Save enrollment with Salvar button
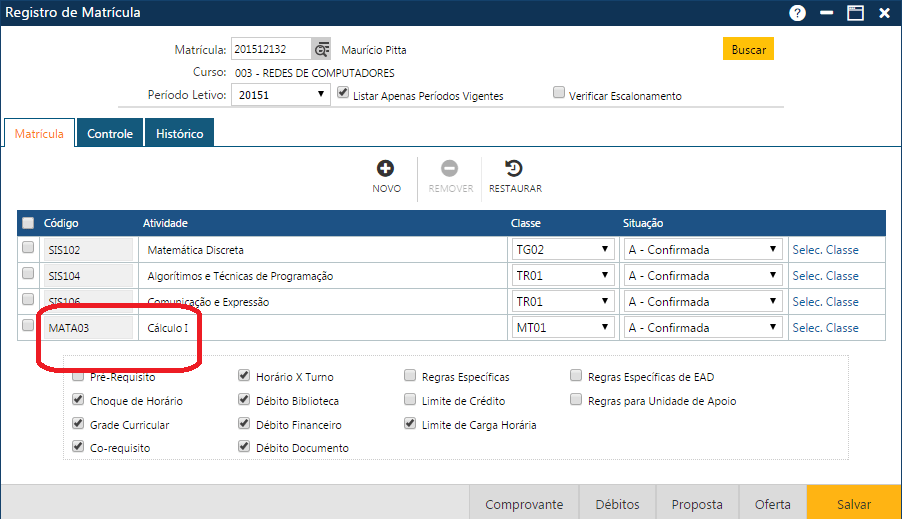The width and height of the screenshot is (902, 519). click(x=854, y=503)
